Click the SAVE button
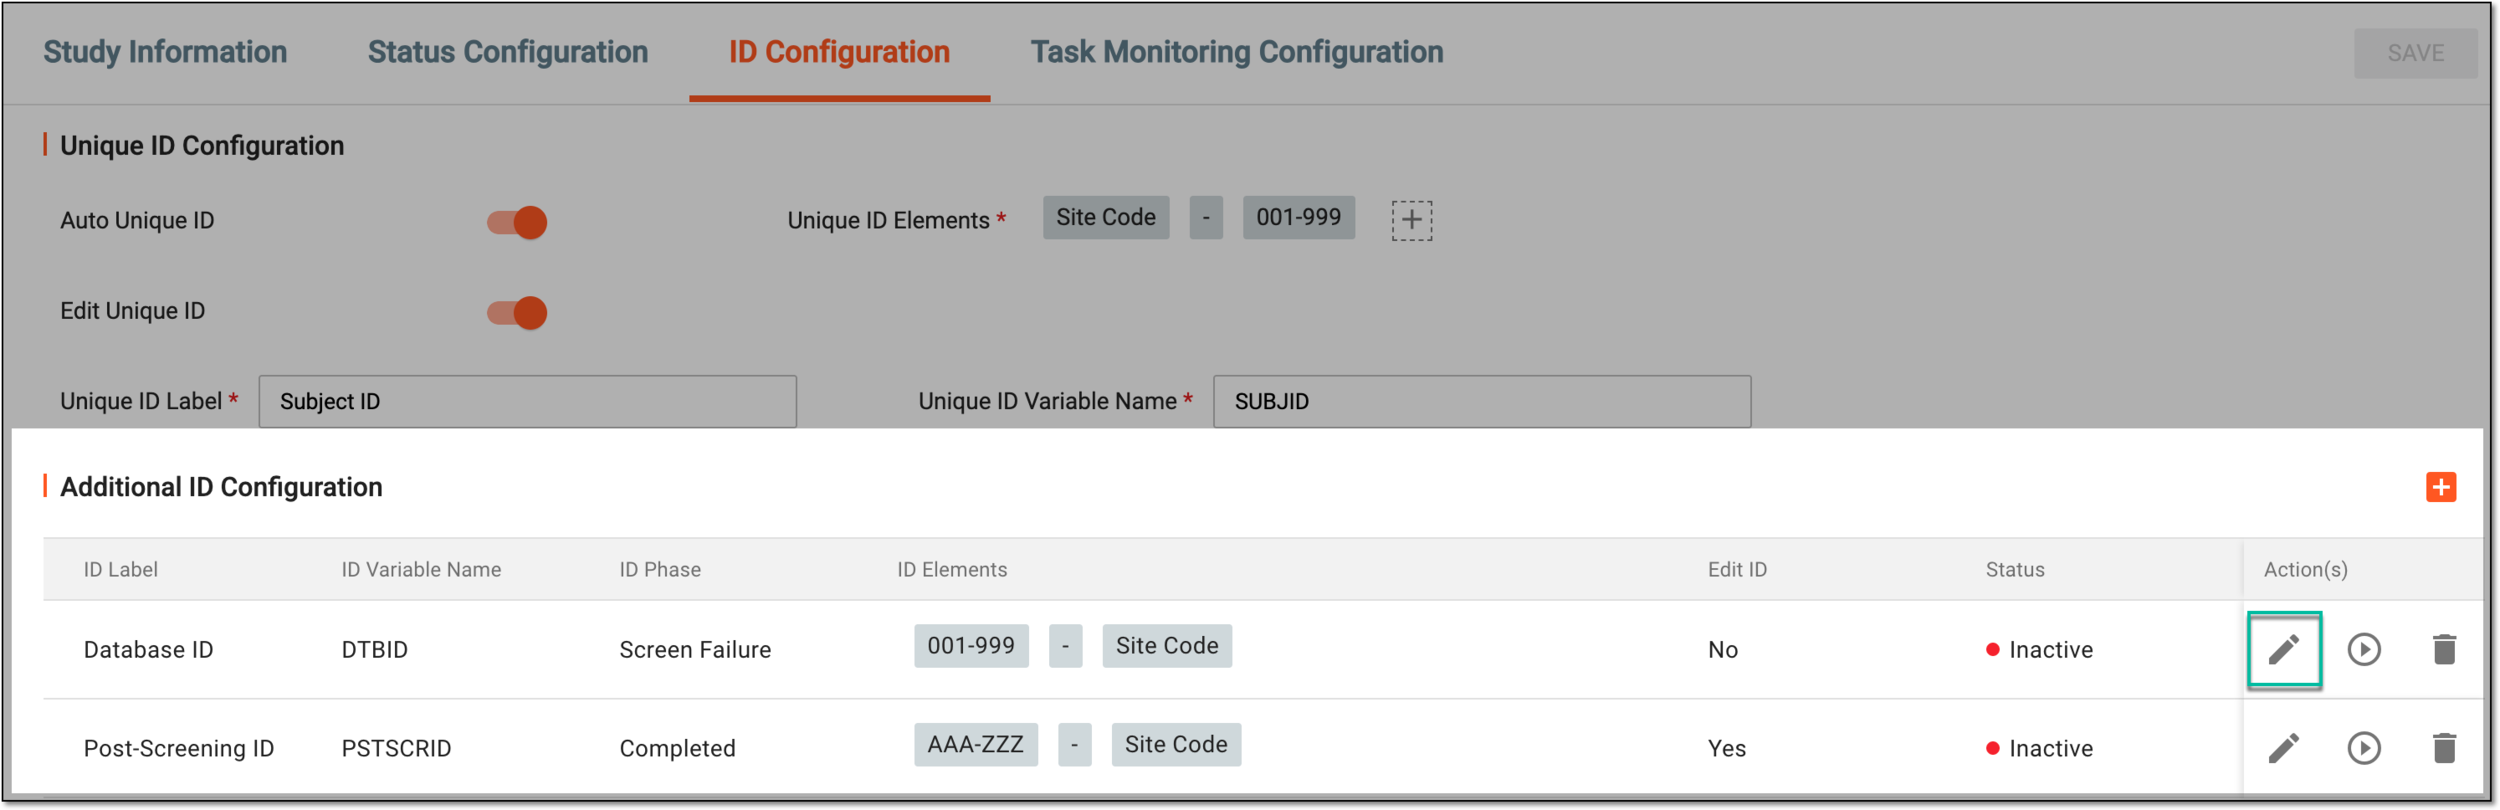 tap(2415, 53)
